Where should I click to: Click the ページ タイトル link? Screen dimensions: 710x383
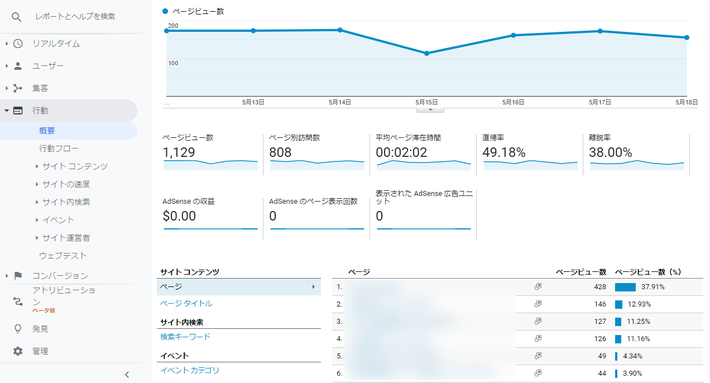pyautogui.click(x=186, y=303)
